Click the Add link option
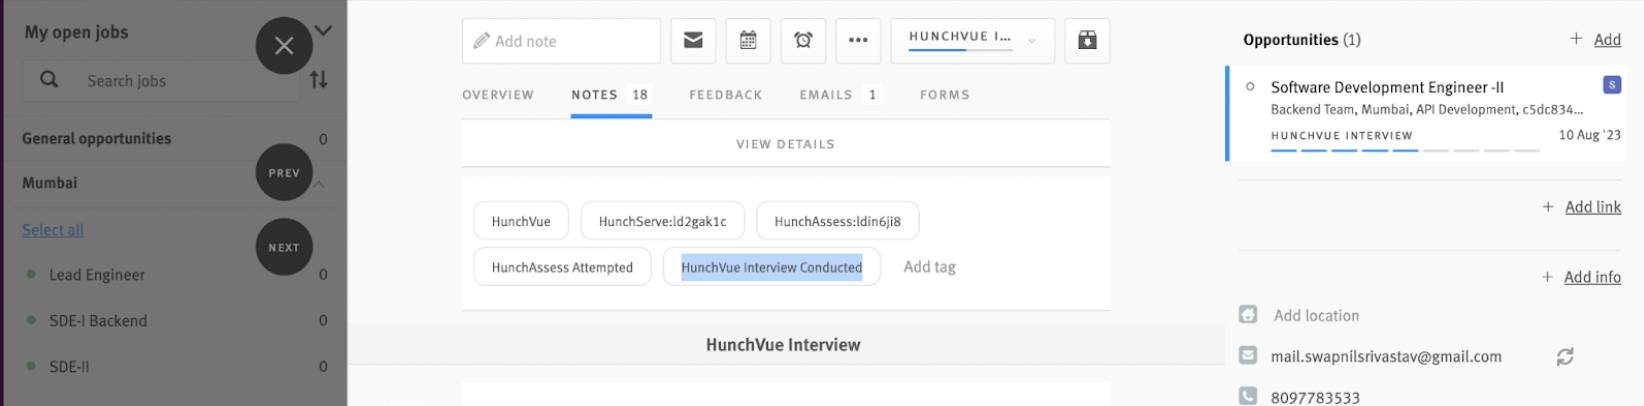 1592,207
